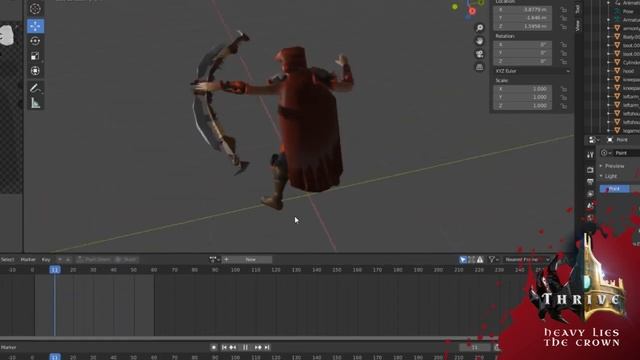Switch perspective/orthographic grid icon

(x=480, y=67)
